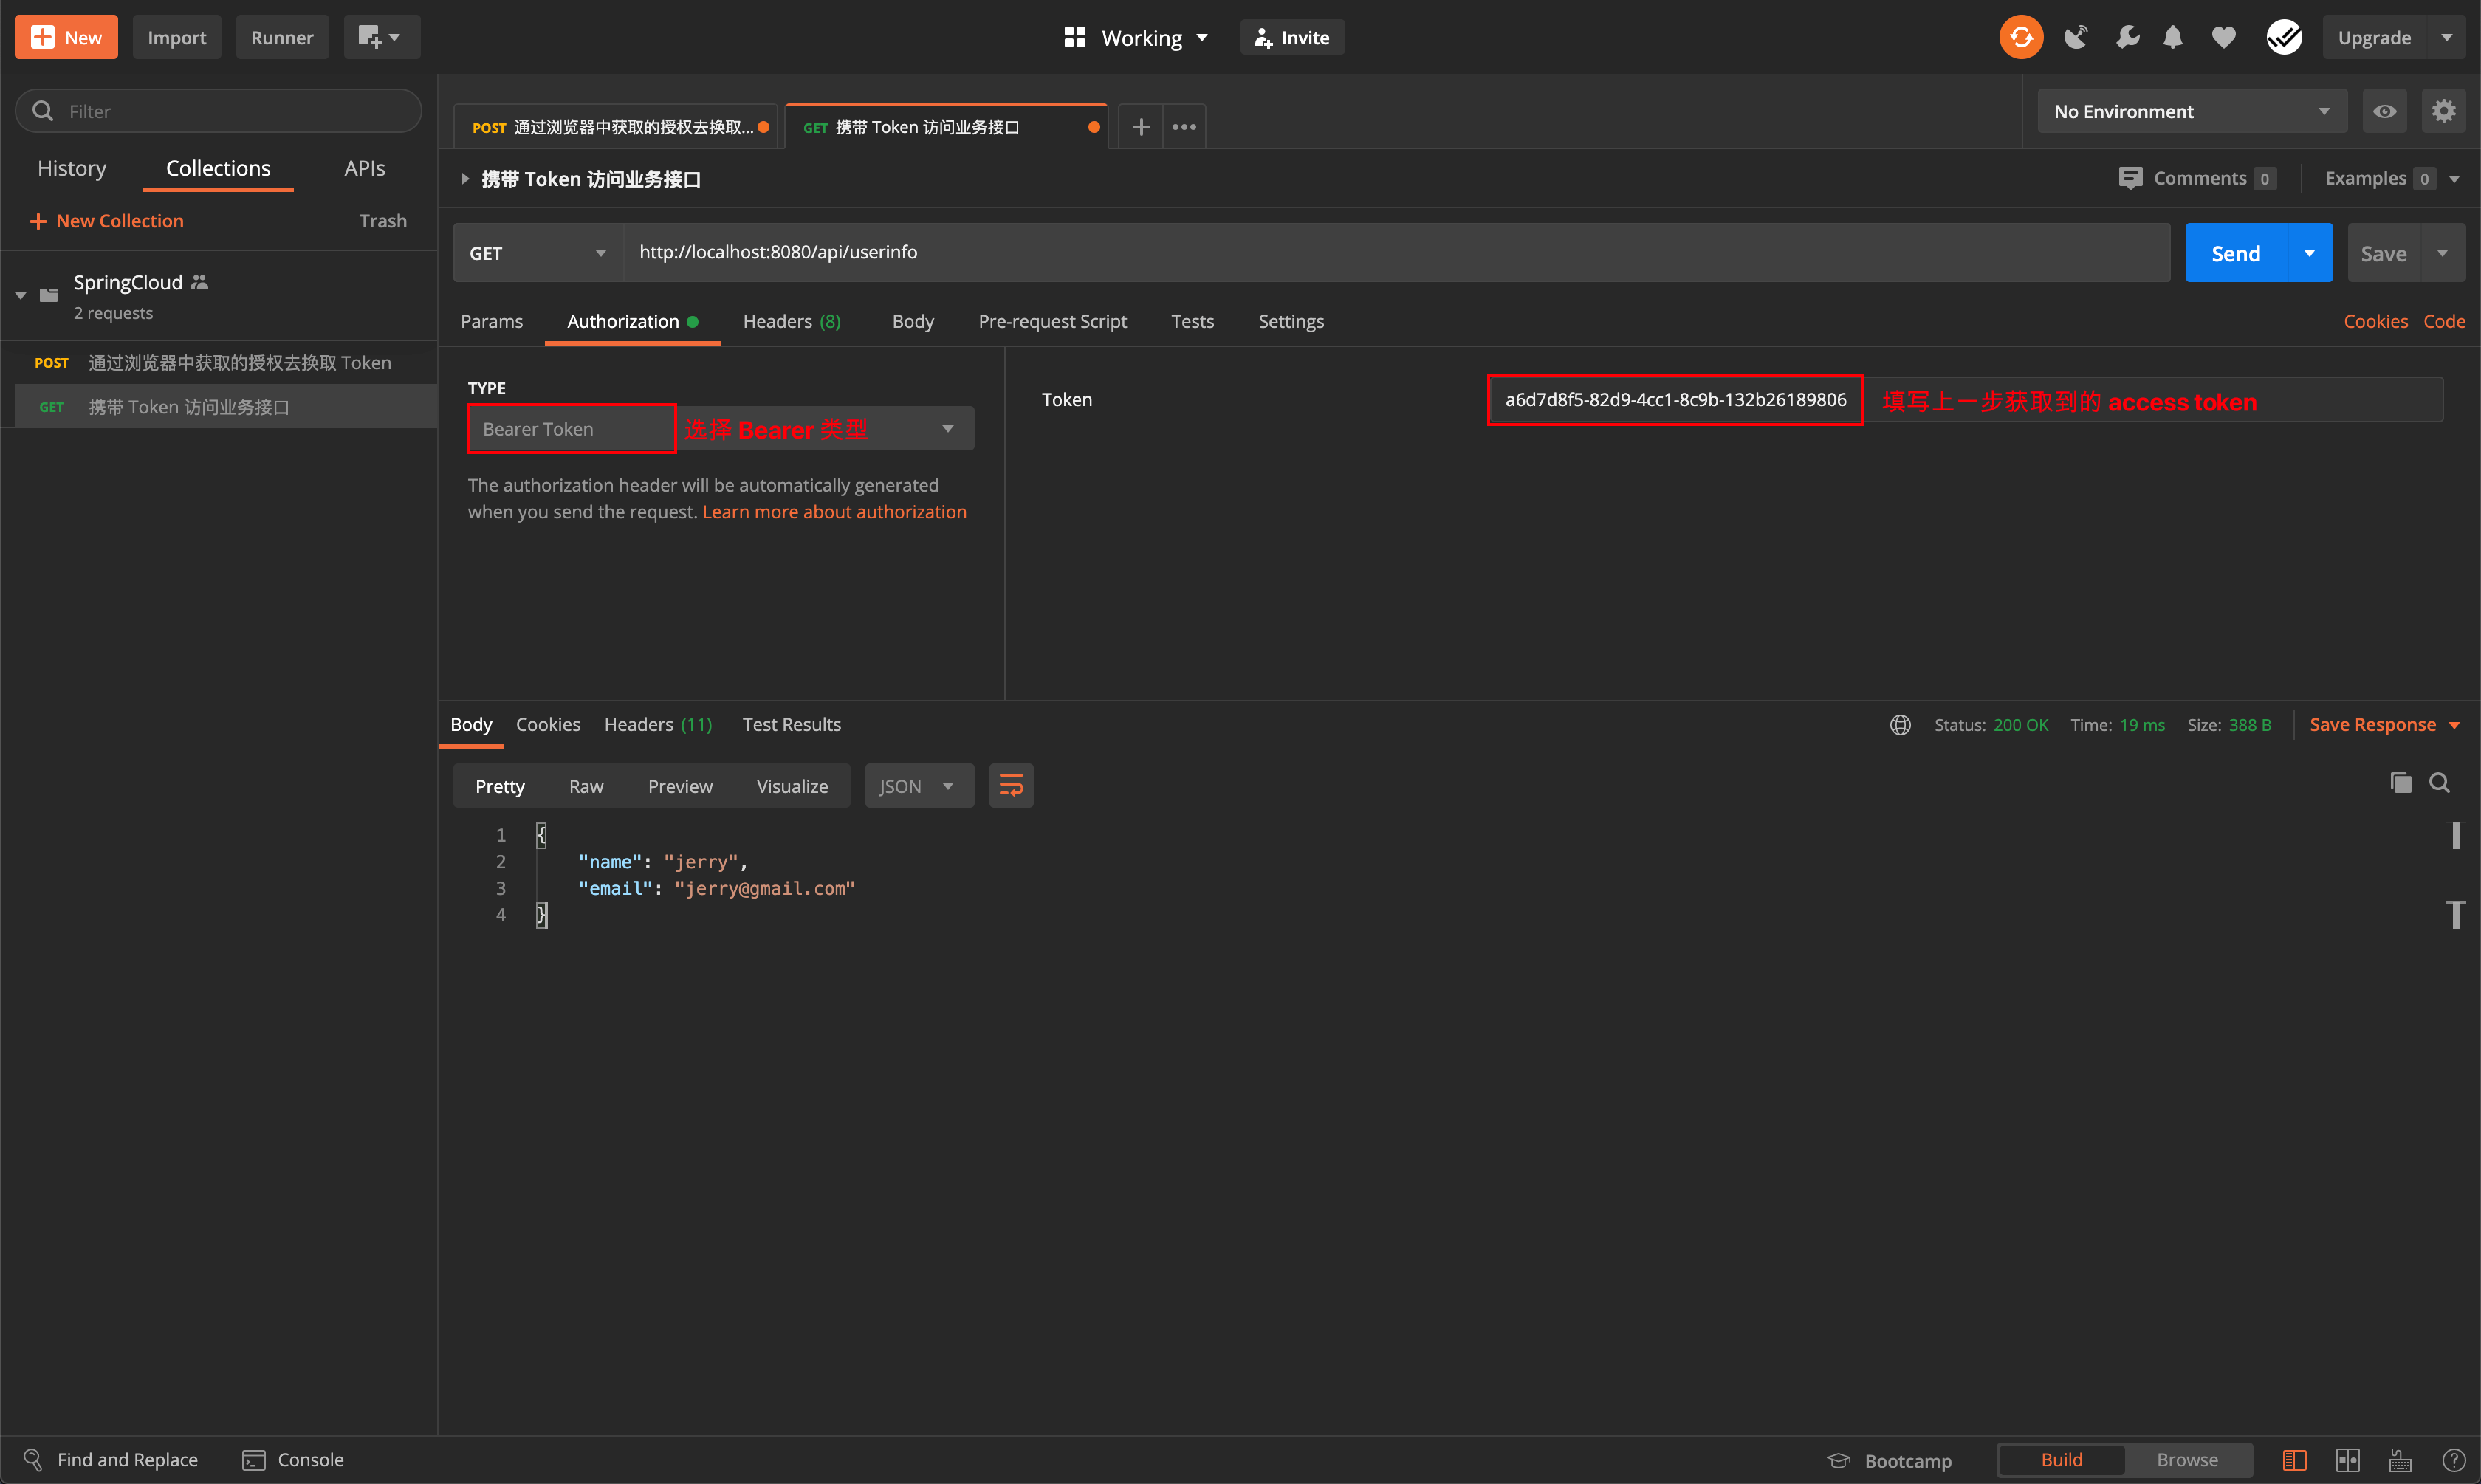Open Find and Replace
Image resolution: width=2481 pixels, height=1484 pixels.
point(110,1460)
